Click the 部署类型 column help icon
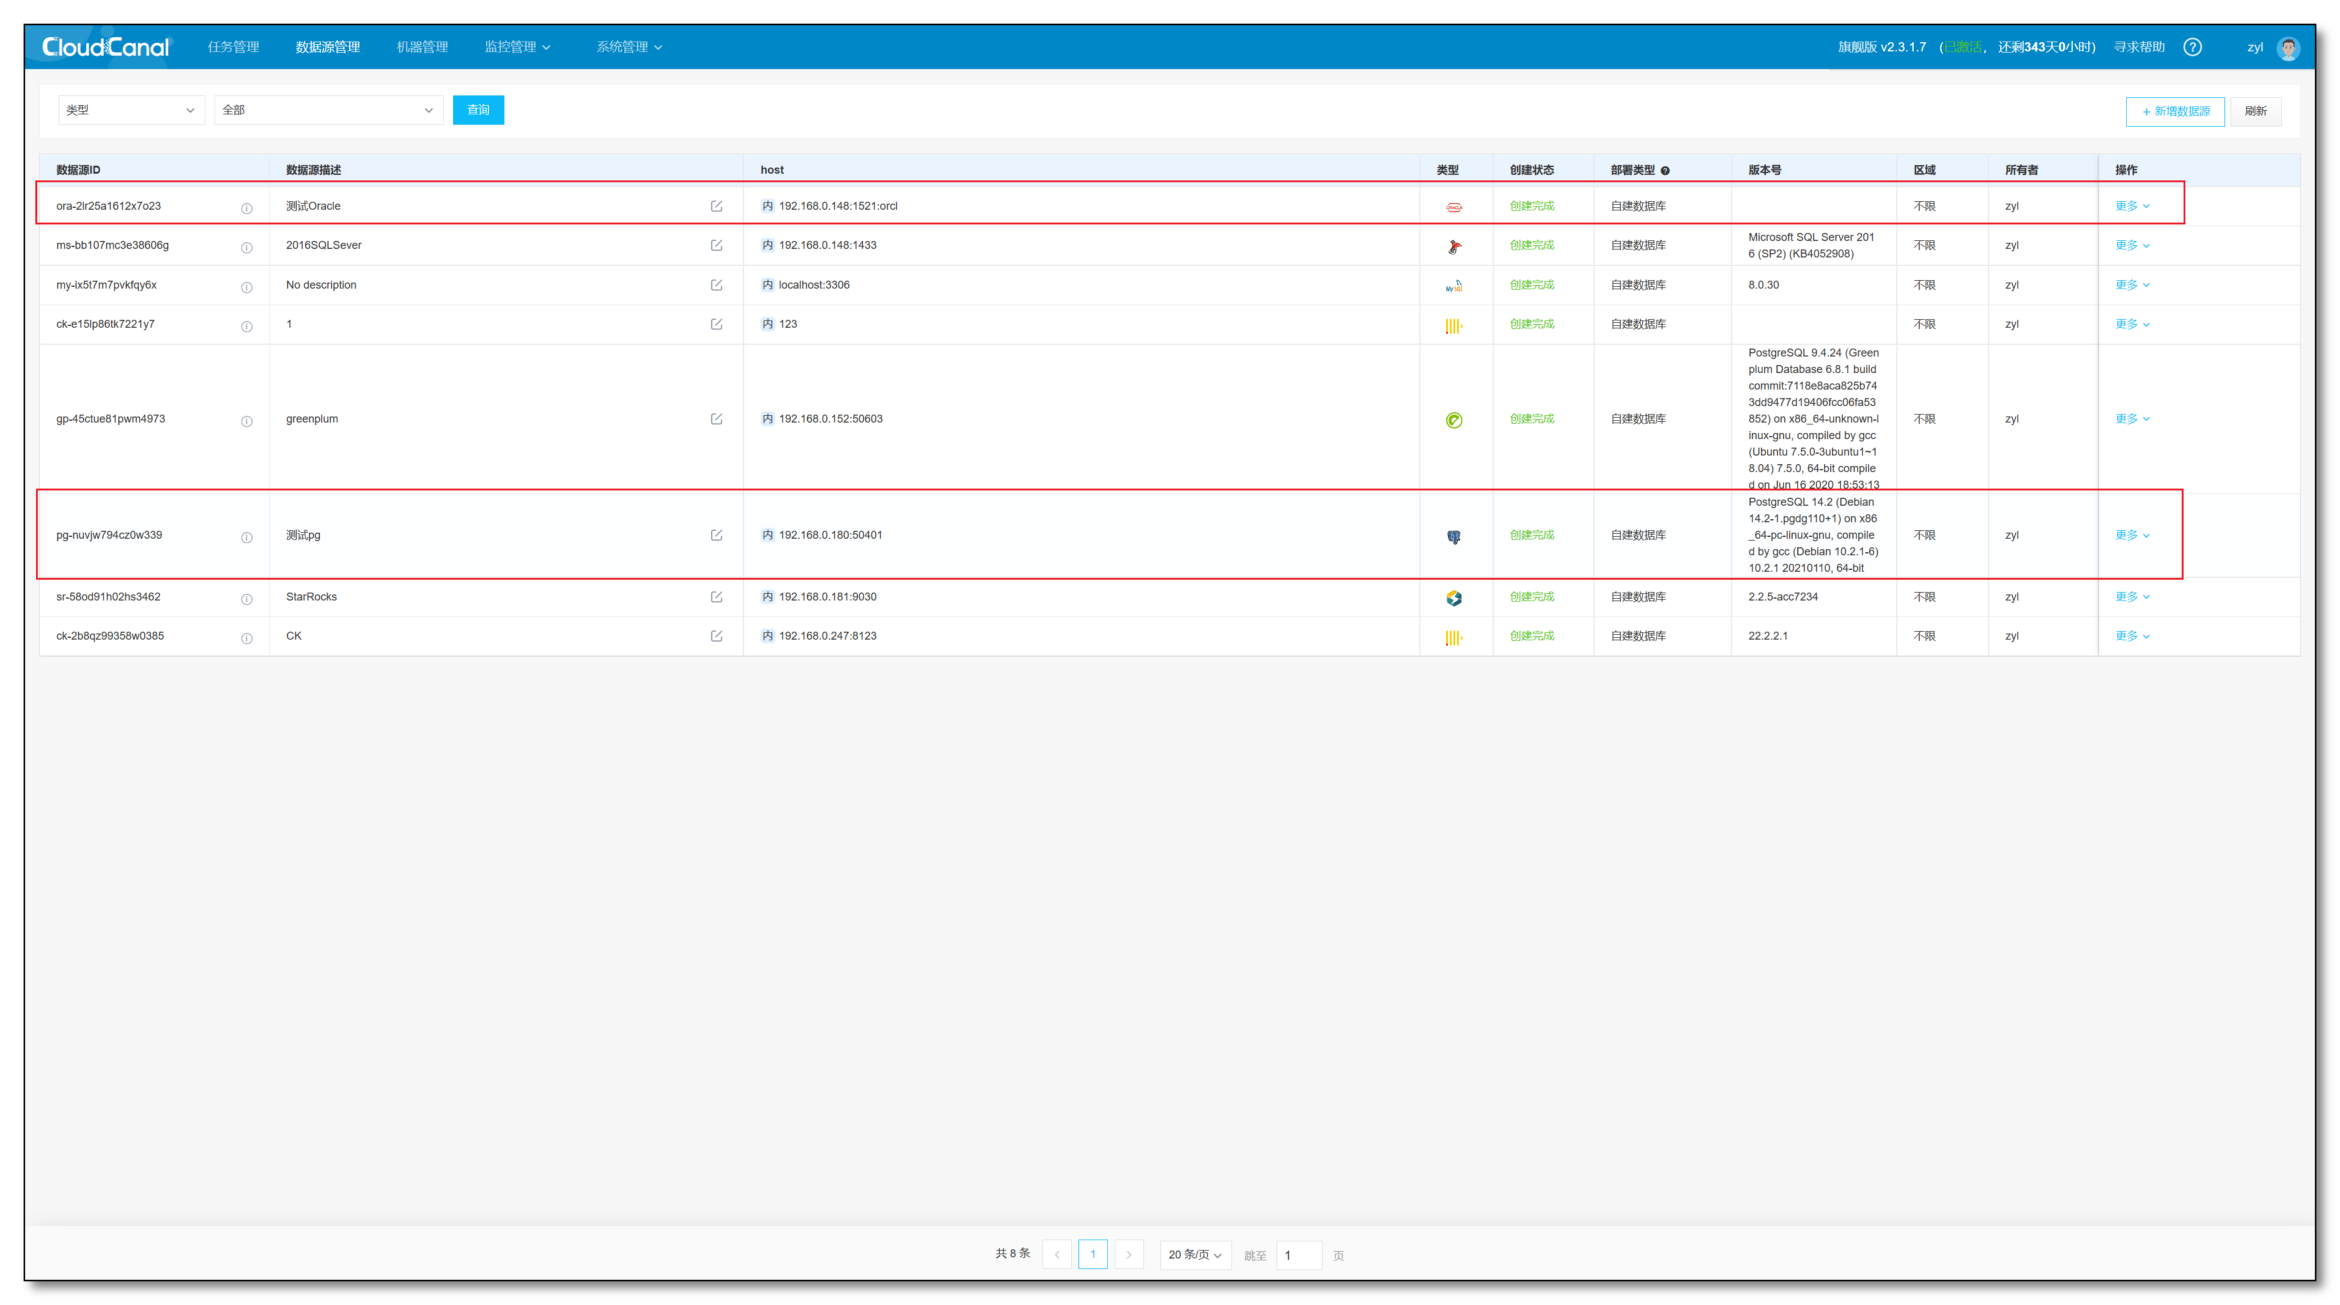 click(x=1665, y=171)
